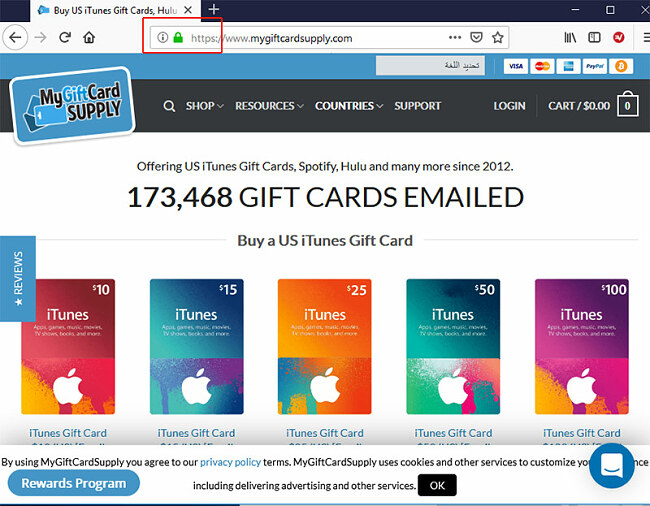650x506 pixels.
Task: Expand the RESOURCES menu
Action: pyautogui.click(x=269, y=106)
